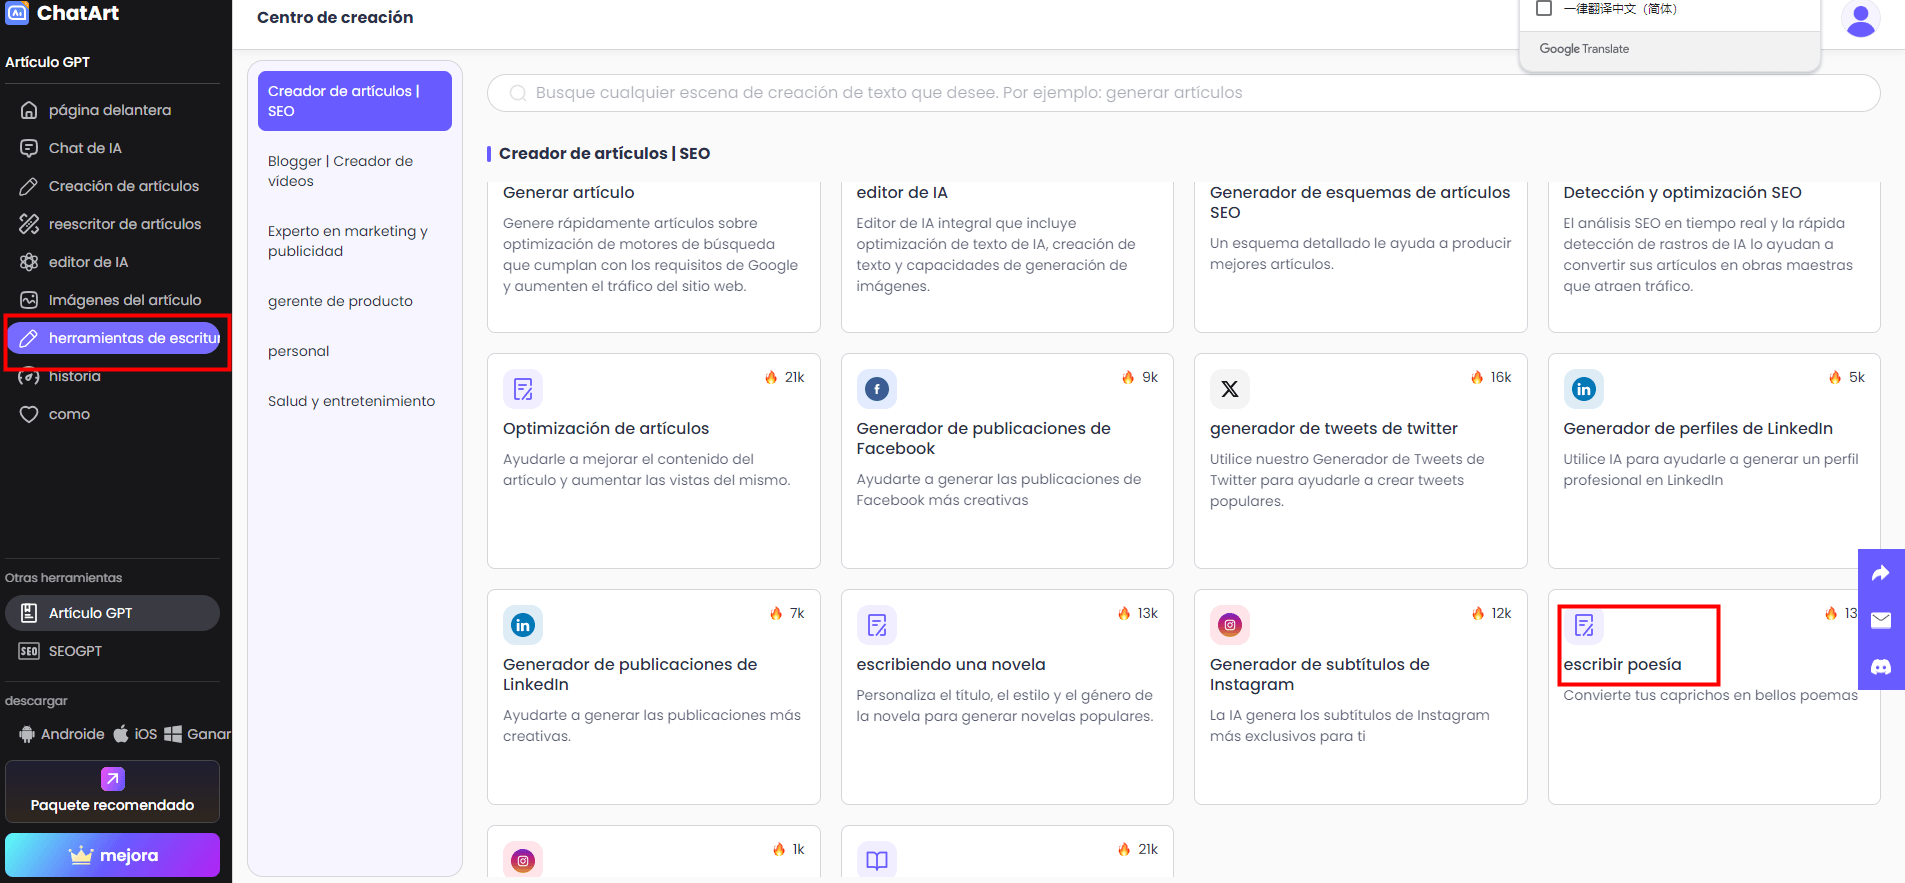Click the search text creation scenes field
The image size is (1905, 883).
[x=1183, y=93]
